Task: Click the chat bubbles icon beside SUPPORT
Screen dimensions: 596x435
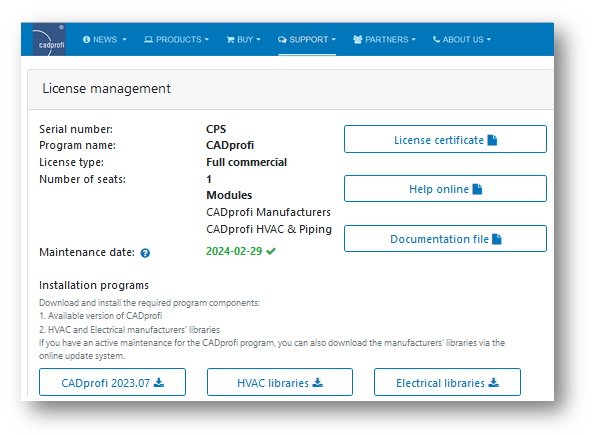Action: [x=282, y=40]
